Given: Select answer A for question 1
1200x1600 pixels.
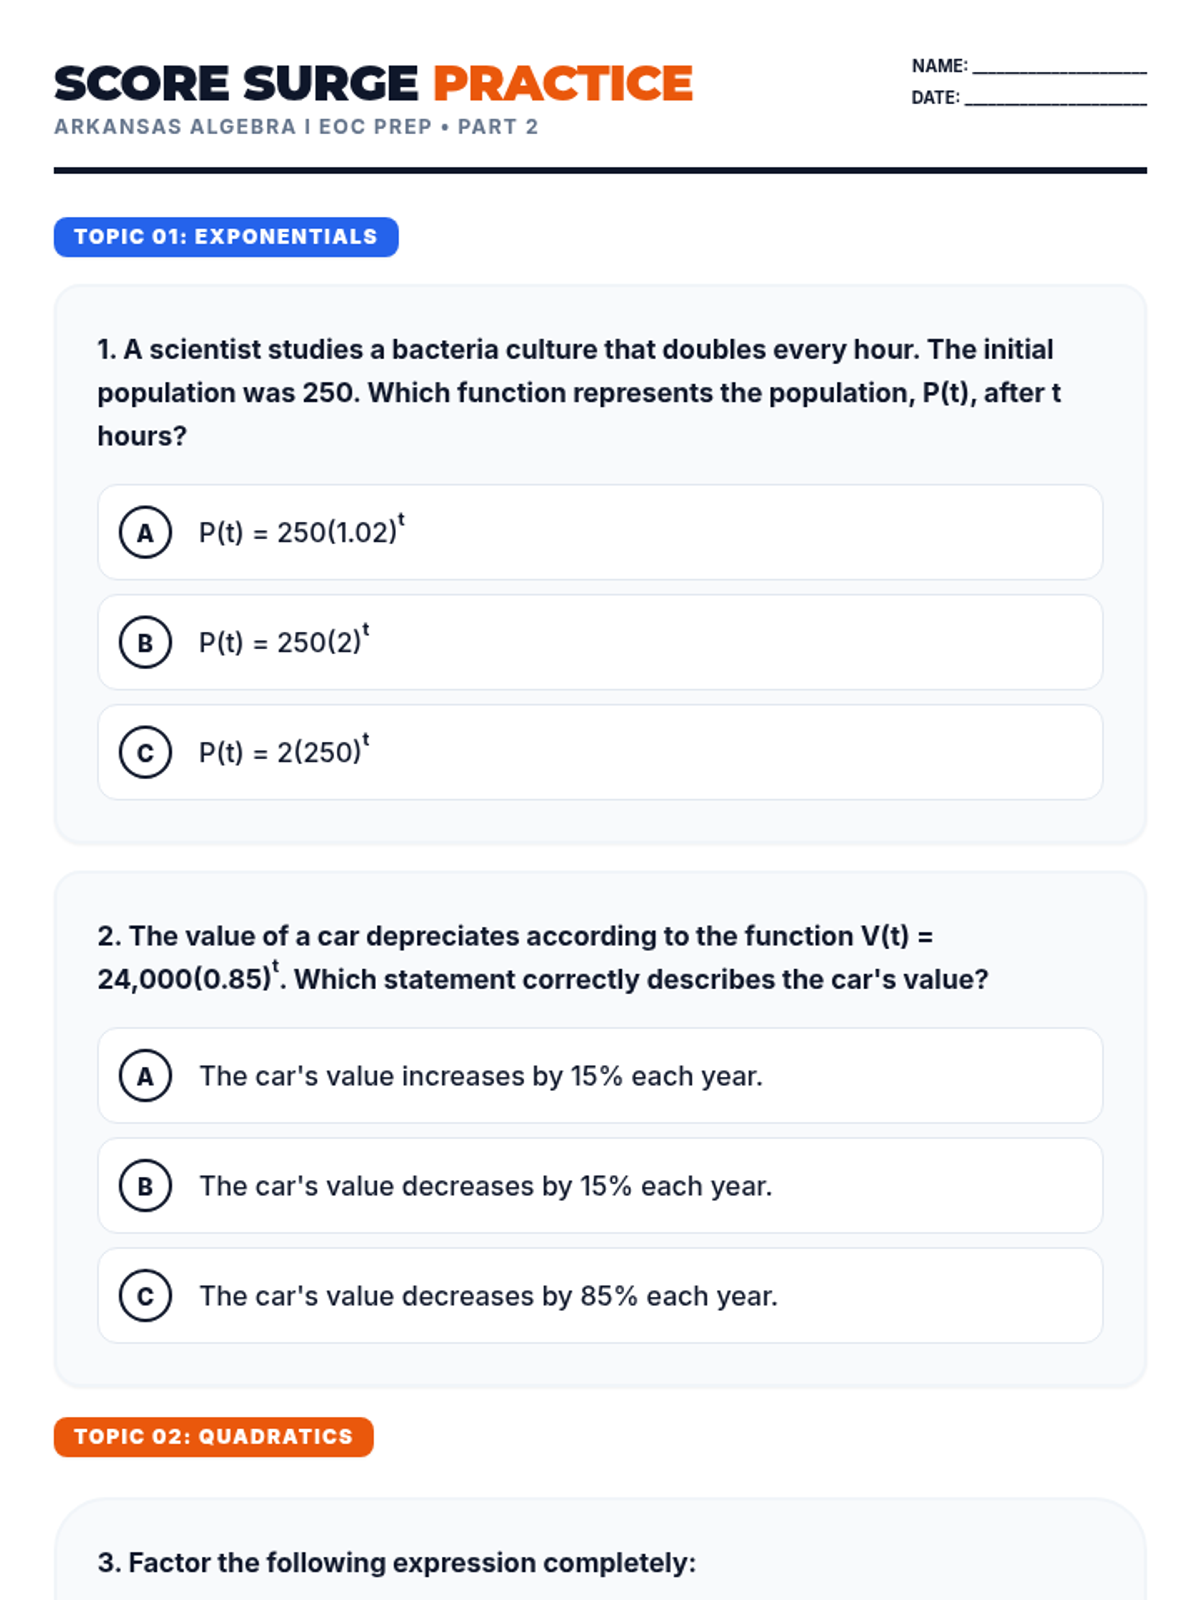Looking at the screenshot, I should coord(145,532).
